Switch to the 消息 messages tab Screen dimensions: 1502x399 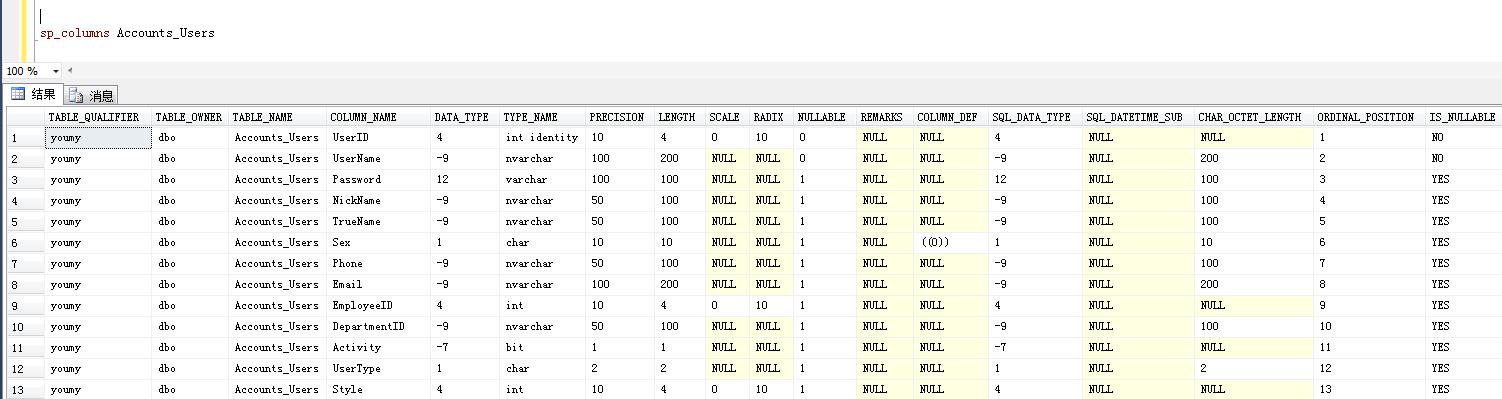(92, 96)
